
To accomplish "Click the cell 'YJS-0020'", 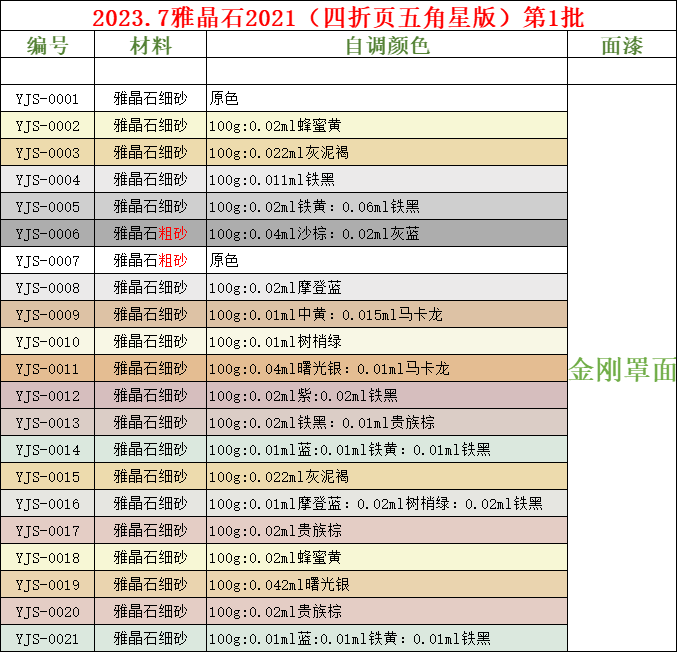I will (47, 611).
